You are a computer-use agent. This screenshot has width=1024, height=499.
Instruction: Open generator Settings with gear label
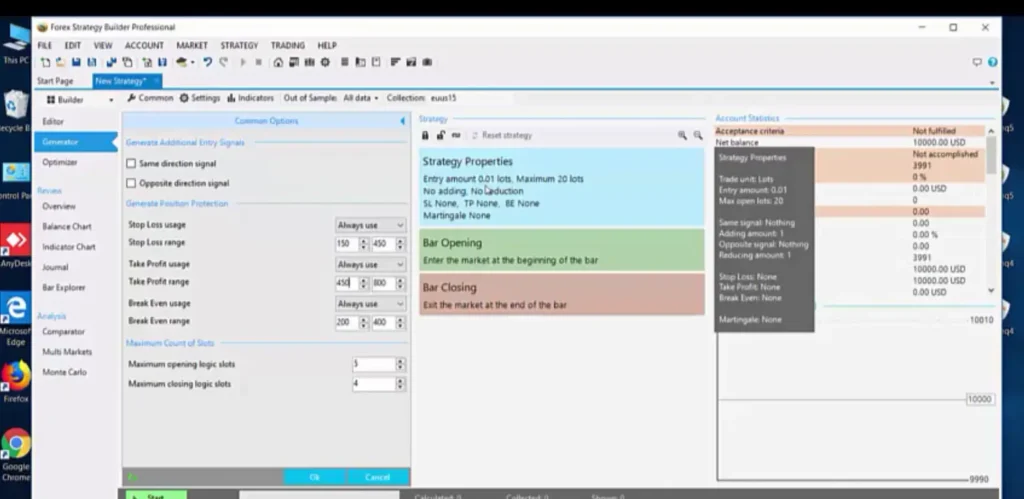200,98
